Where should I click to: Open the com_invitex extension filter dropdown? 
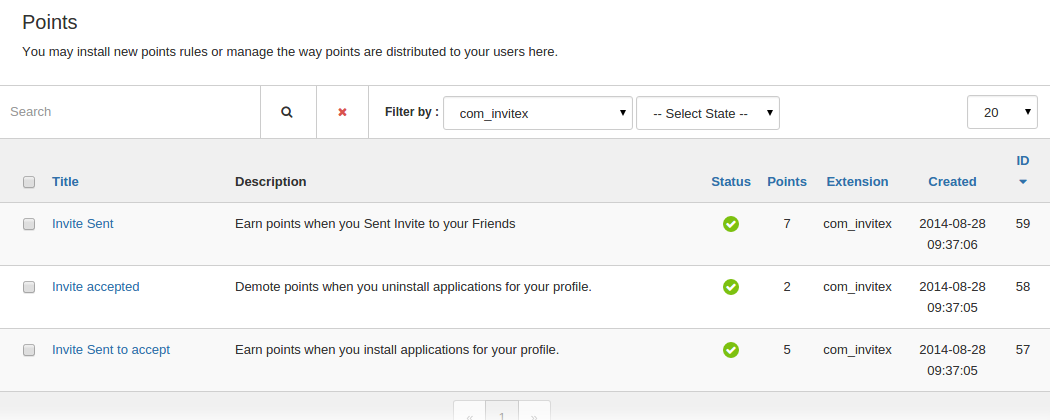pos(537,113)
